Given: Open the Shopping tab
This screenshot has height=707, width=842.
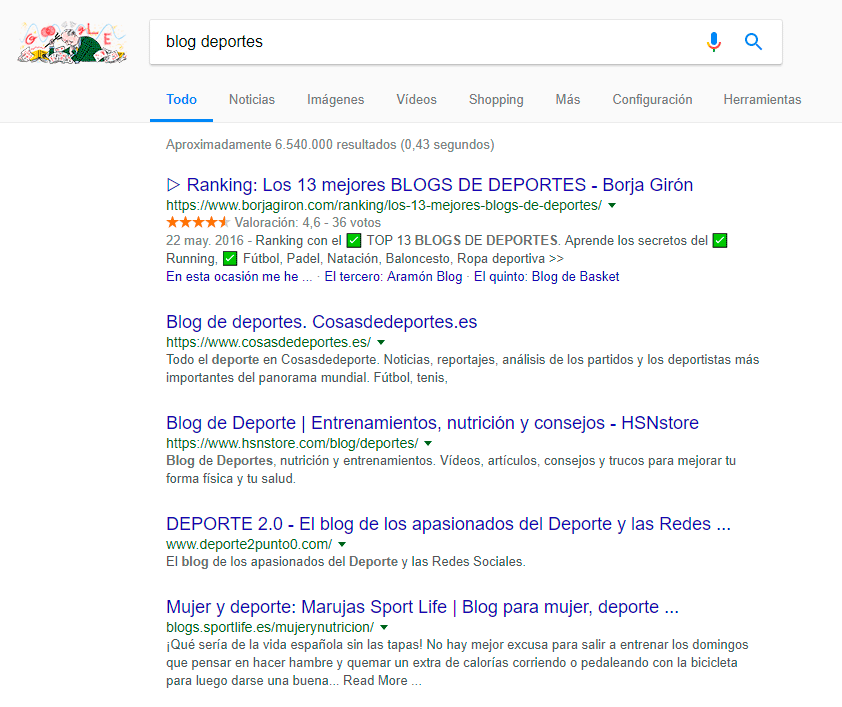Looking at the screenshot, I should coord(496,100).
